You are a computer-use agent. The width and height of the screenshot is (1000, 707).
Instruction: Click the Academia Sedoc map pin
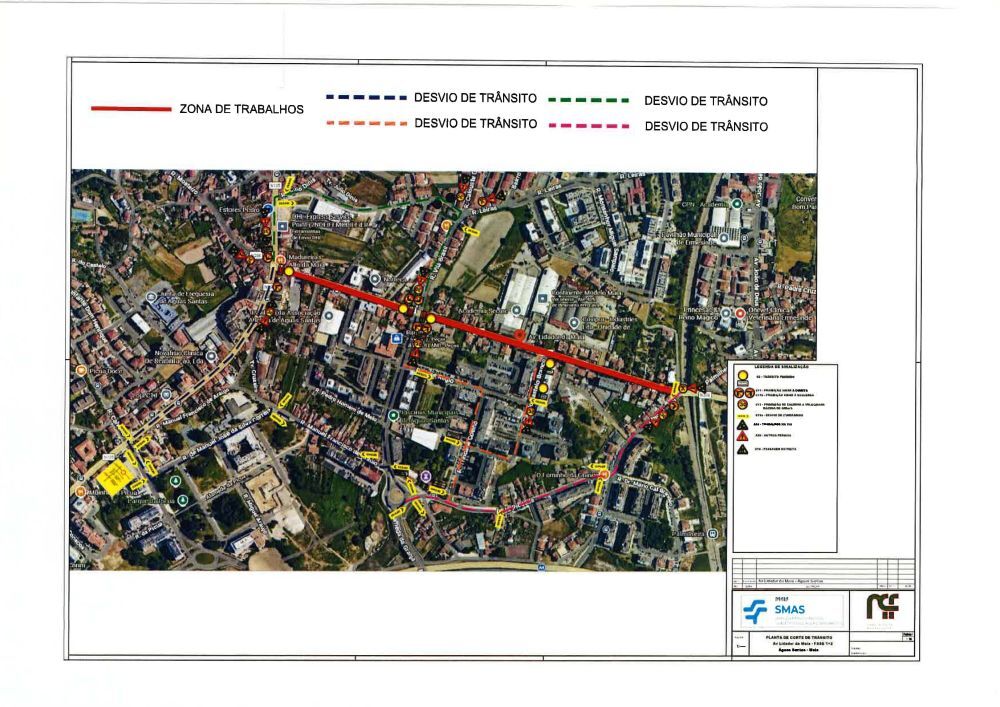517,310
